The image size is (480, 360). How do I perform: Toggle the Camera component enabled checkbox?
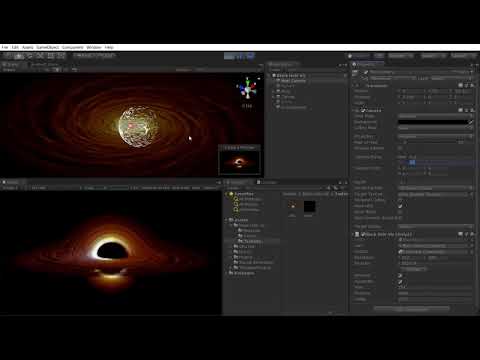(364, 110)
